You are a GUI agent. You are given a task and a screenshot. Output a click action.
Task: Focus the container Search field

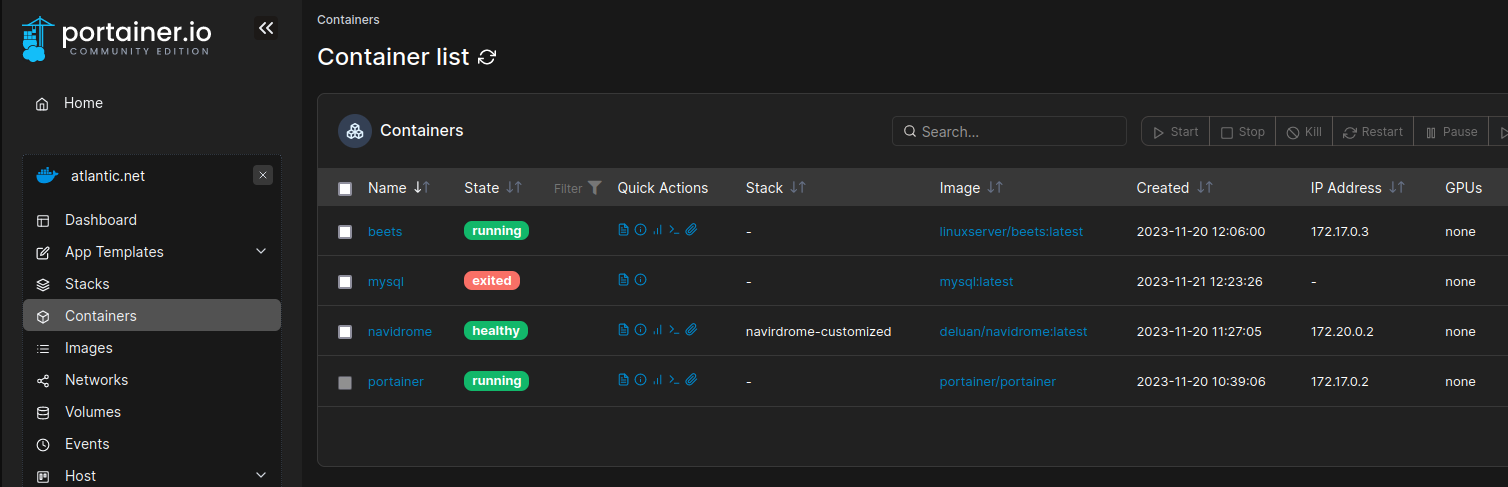(1009, 132)
